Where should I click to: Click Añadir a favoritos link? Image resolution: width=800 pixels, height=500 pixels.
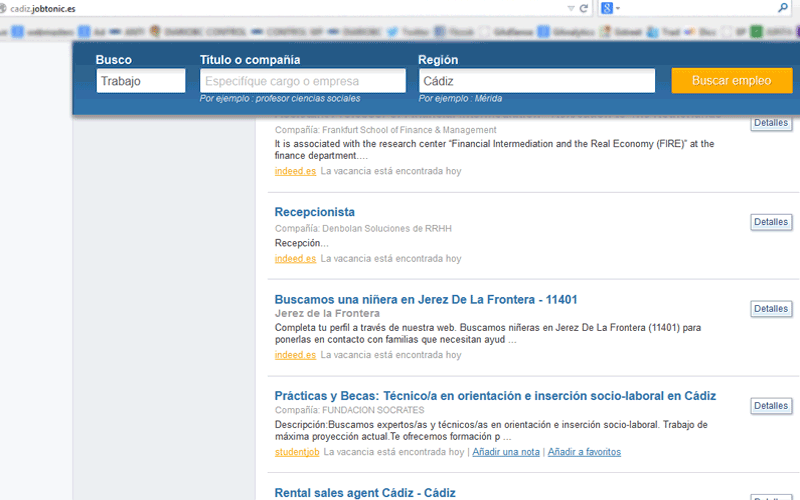[584, 452]
